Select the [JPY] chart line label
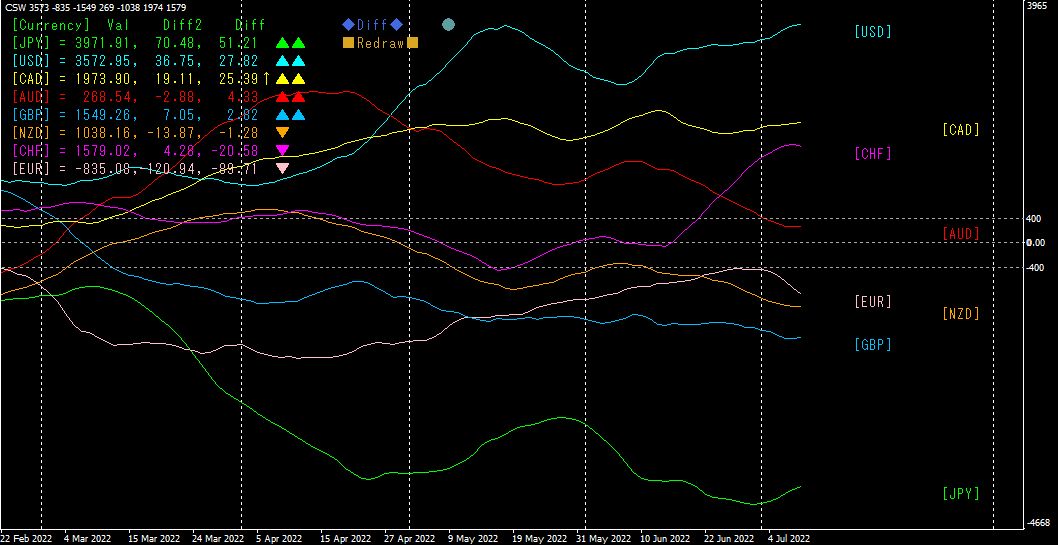Viewport: 1058px width, 545px height. pos(960,494)
